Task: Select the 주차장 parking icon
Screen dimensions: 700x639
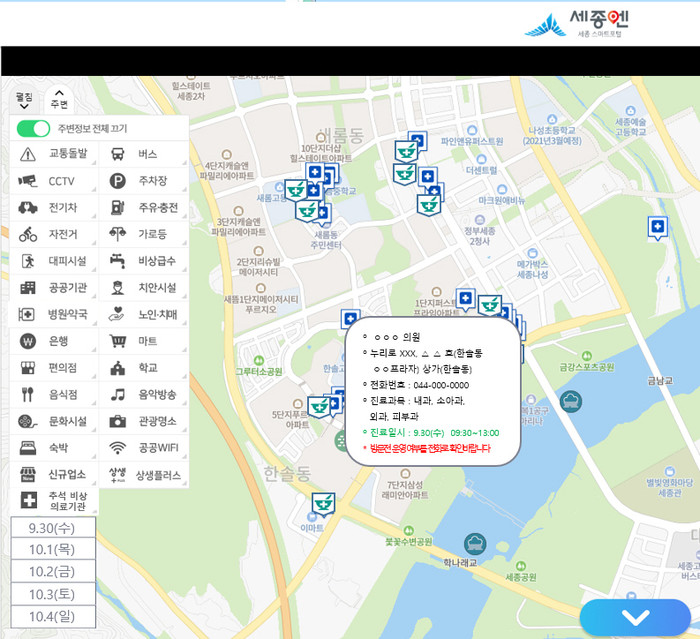Action: click(118, 181)
